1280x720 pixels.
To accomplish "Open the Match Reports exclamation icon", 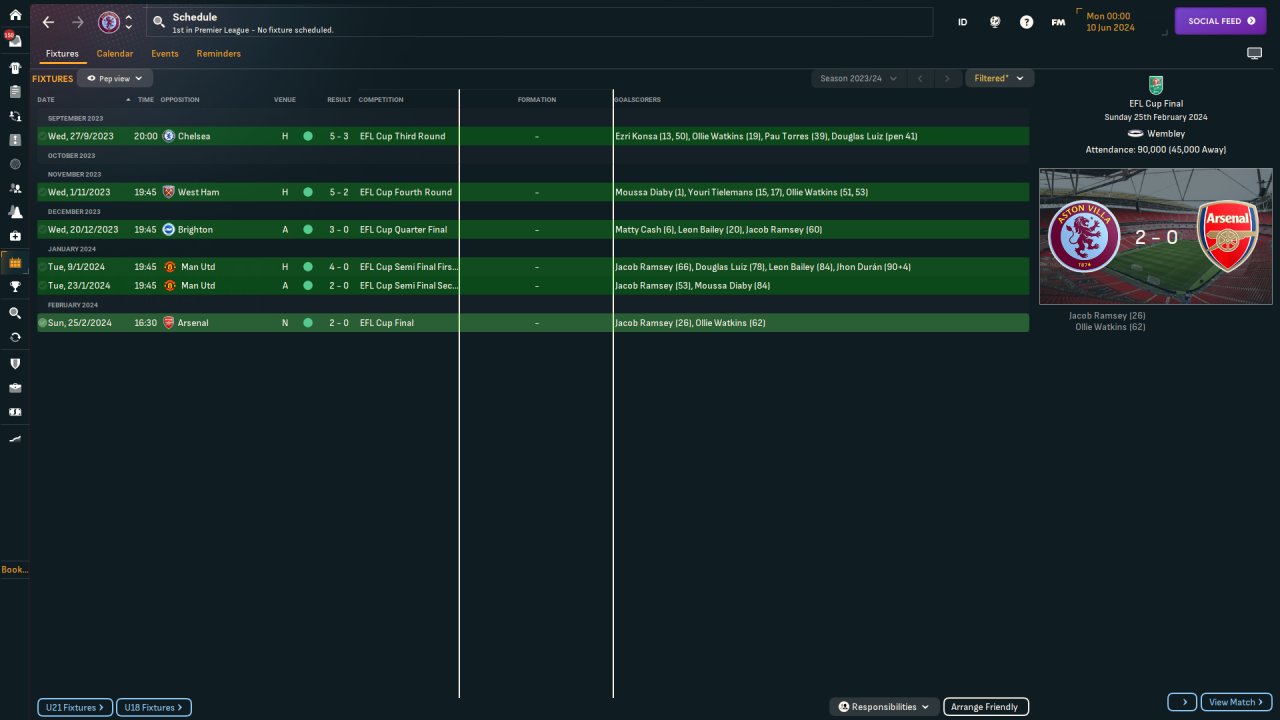I will 15,140.
